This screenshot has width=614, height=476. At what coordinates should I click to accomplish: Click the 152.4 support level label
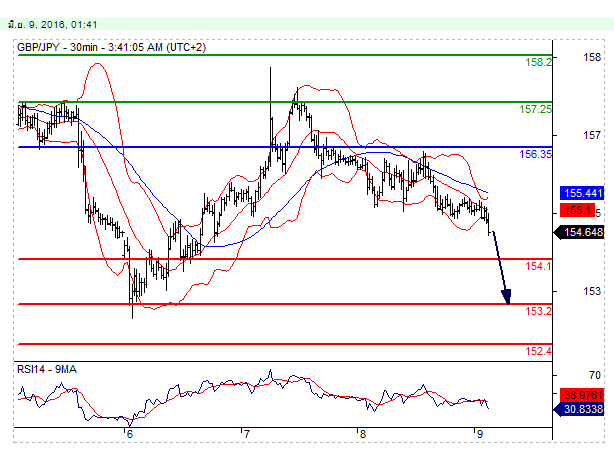point(538,351)
